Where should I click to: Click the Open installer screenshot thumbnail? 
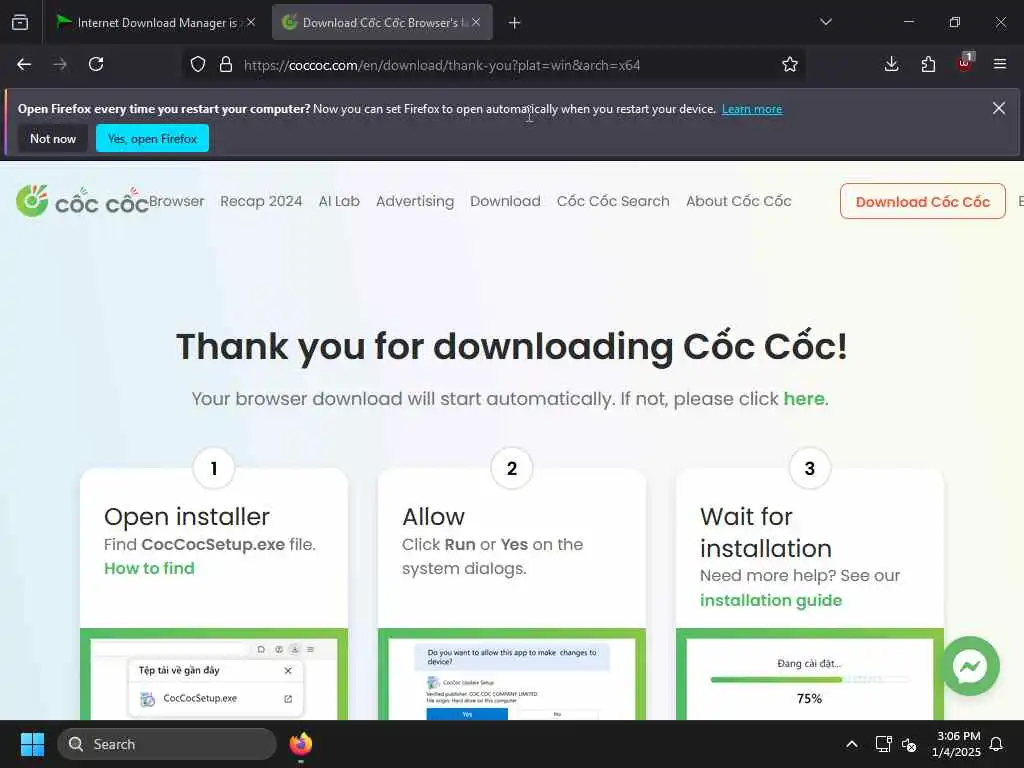[214, 675]
